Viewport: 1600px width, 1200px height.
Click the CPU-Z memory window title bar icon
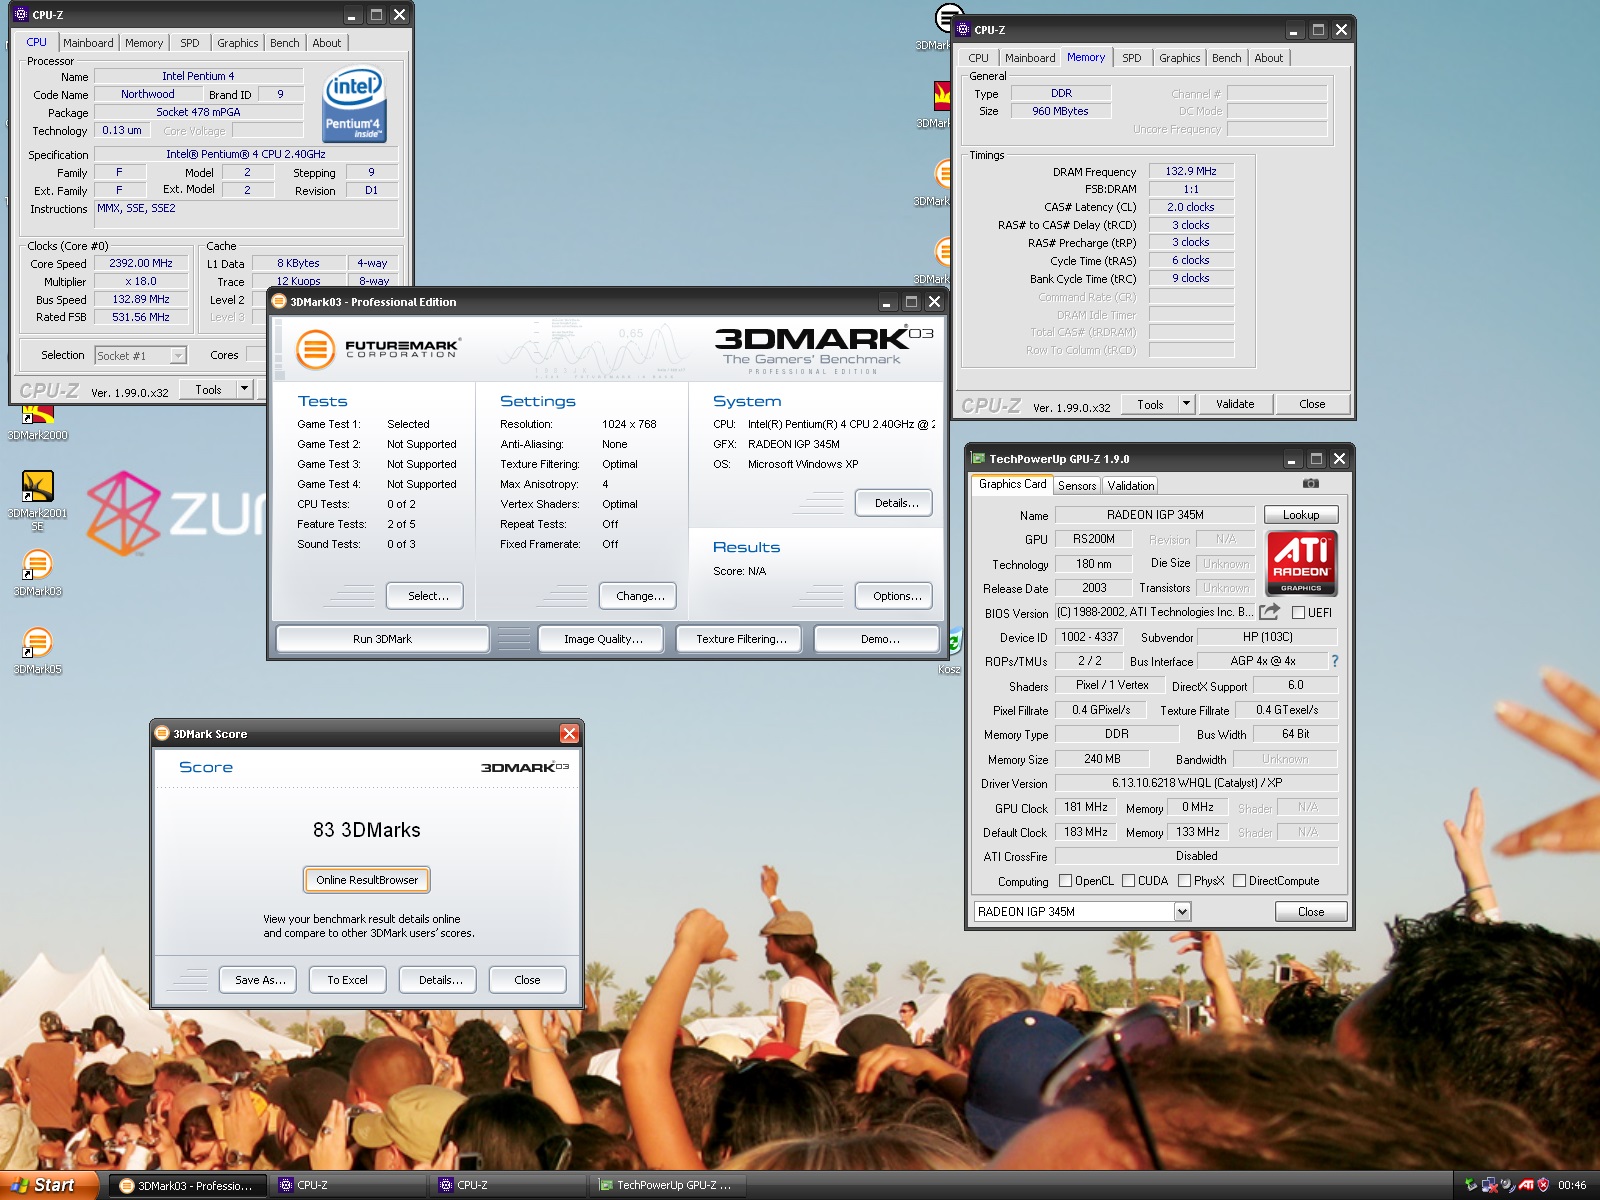coord(963,30)
